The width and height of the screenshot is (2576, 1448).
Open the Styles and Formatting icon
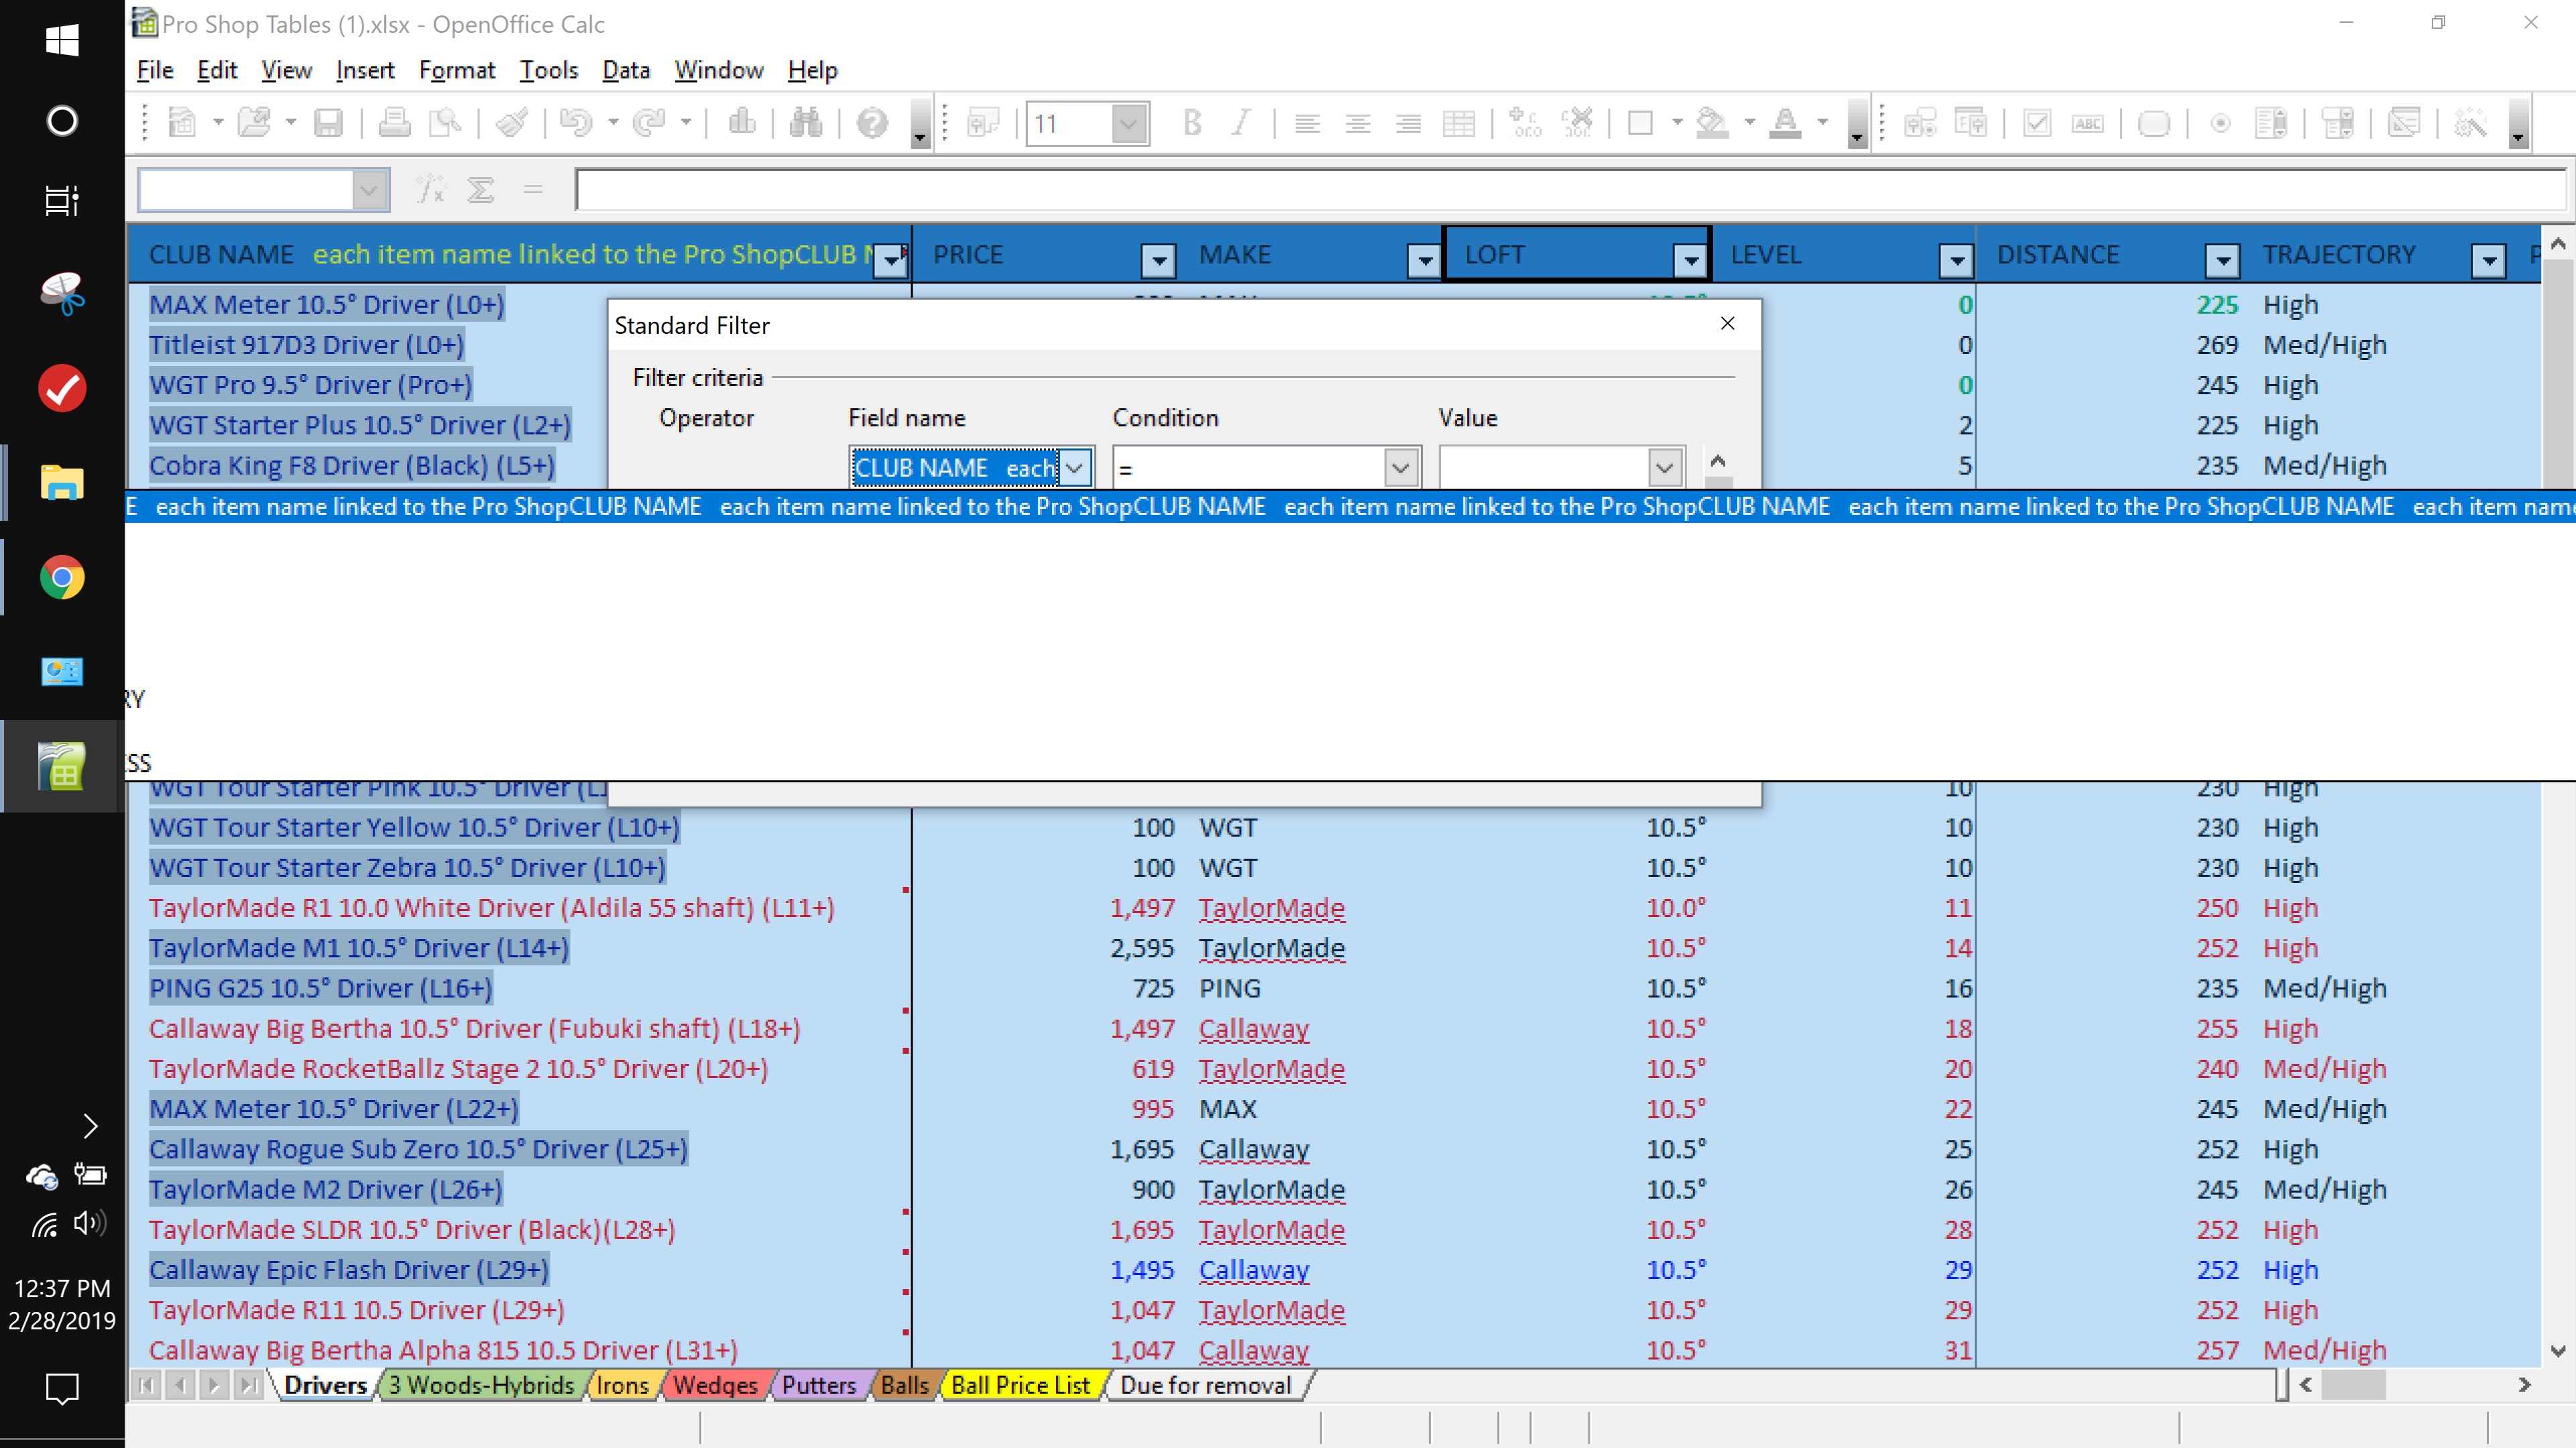coord(983,123)
